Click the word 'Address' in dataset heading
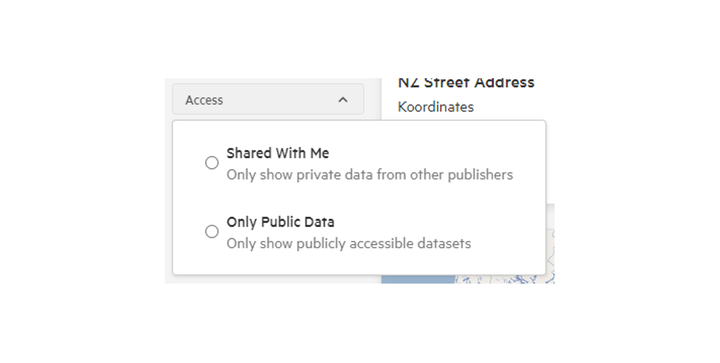This screenshot has height=363, width=720. [505, 83]
